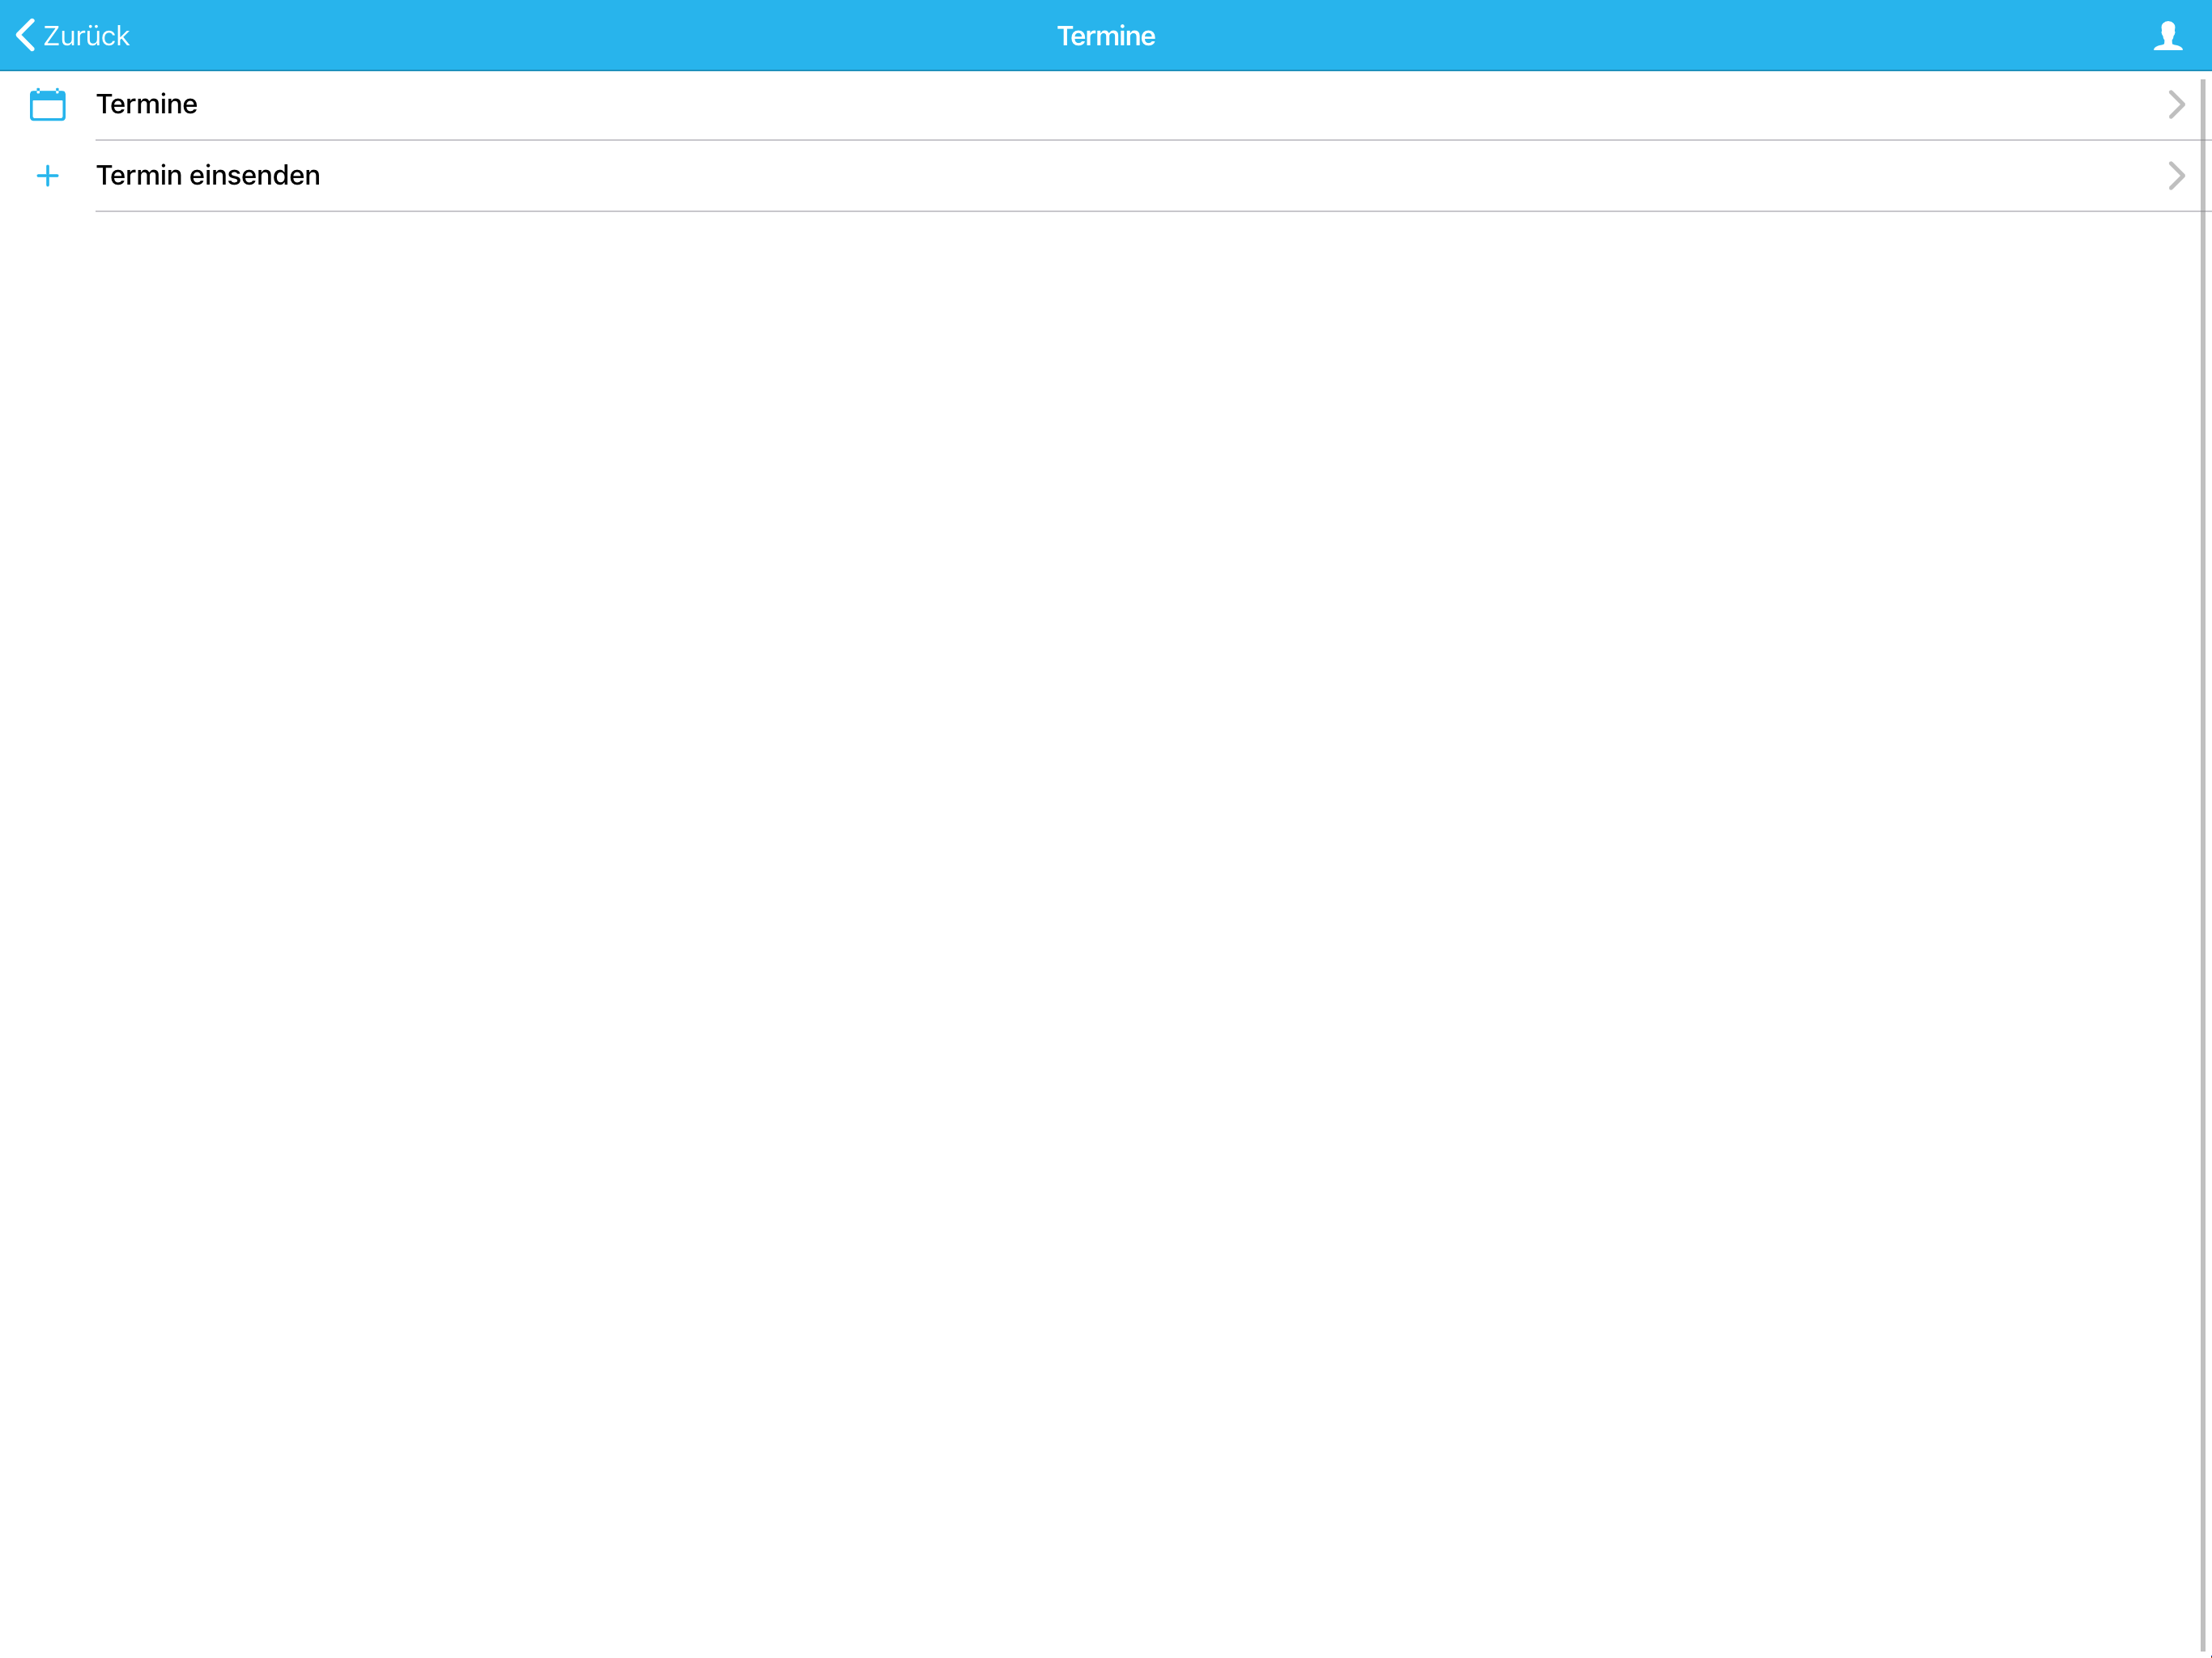Screen dimensions: 2212x1658
Task: Click the calendar icon beside Termine
Action: [x=47, y=104]
